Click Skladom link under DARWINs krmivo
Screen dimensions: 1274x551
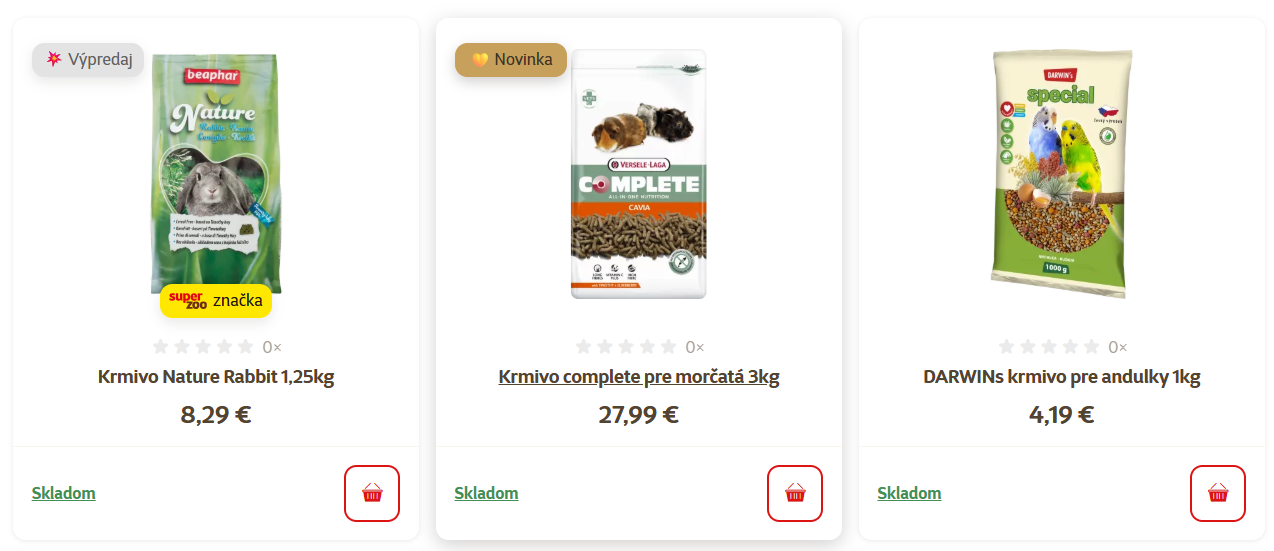click(x=910, y=493)
